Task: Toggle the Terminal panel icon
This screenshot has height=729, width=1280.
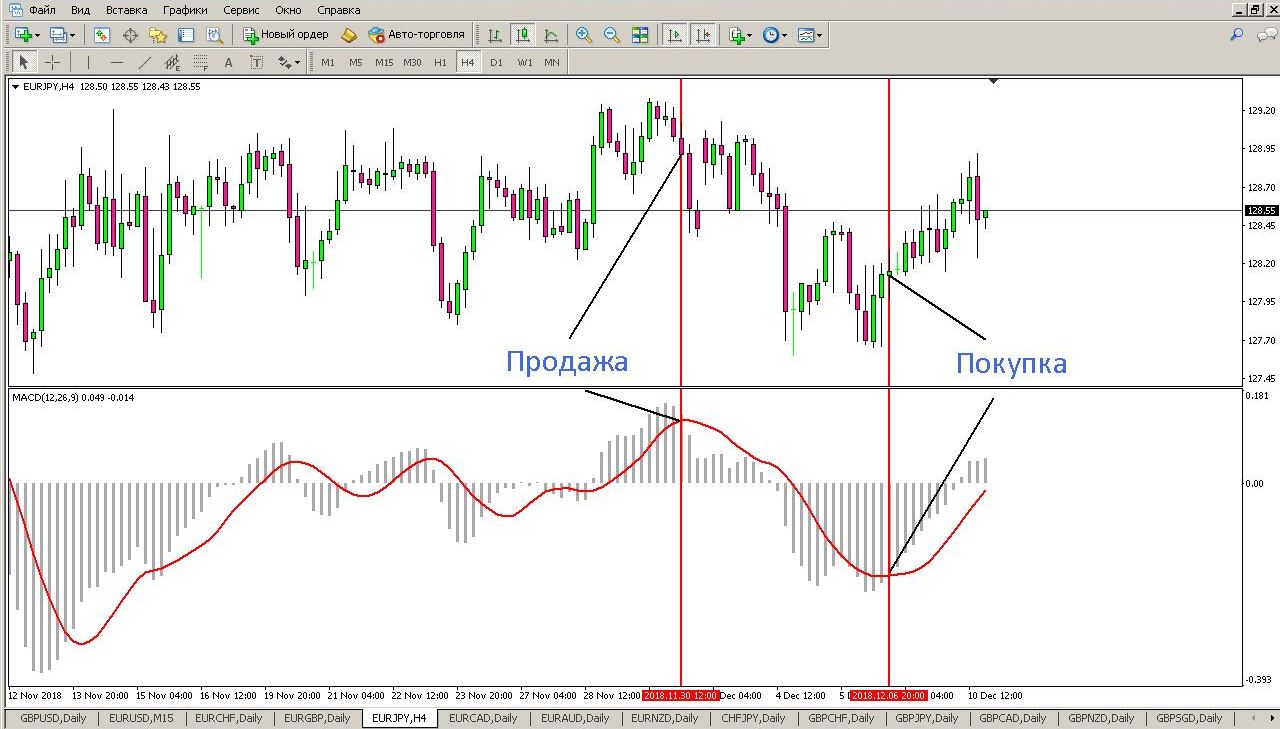Action: 186,35
